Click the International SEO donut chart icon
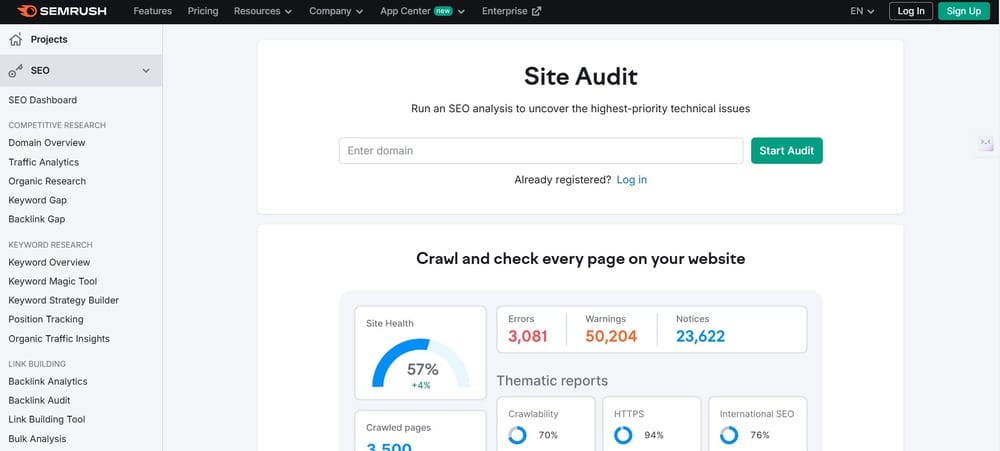This screenshot has width=1000, height=451. 729,435
